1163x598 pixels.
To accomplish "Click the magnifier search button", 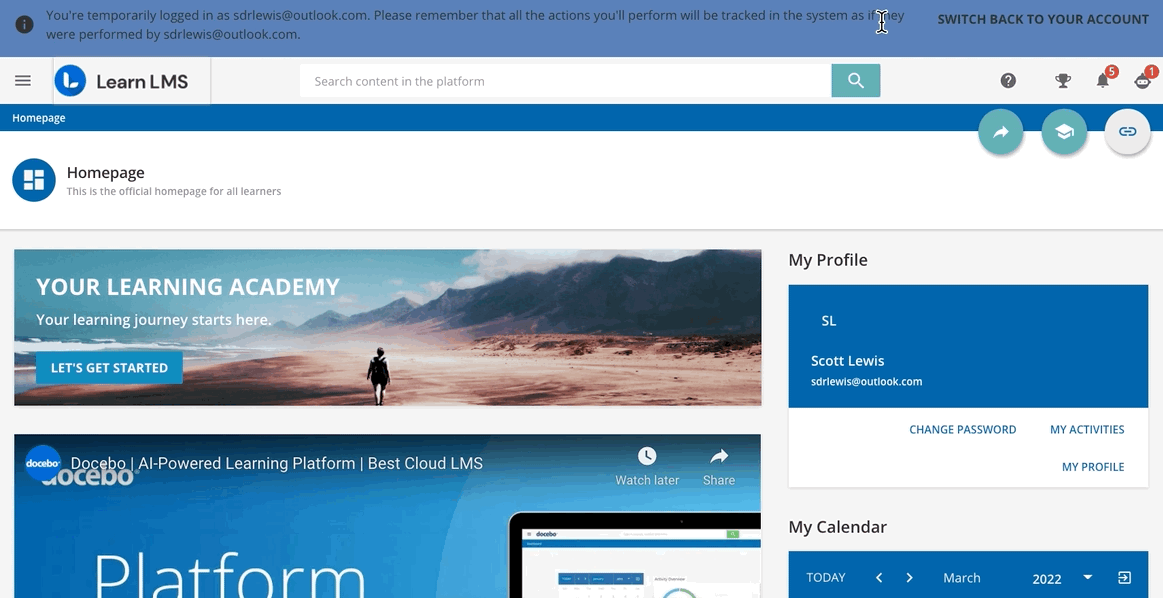I will coord(855,81).
